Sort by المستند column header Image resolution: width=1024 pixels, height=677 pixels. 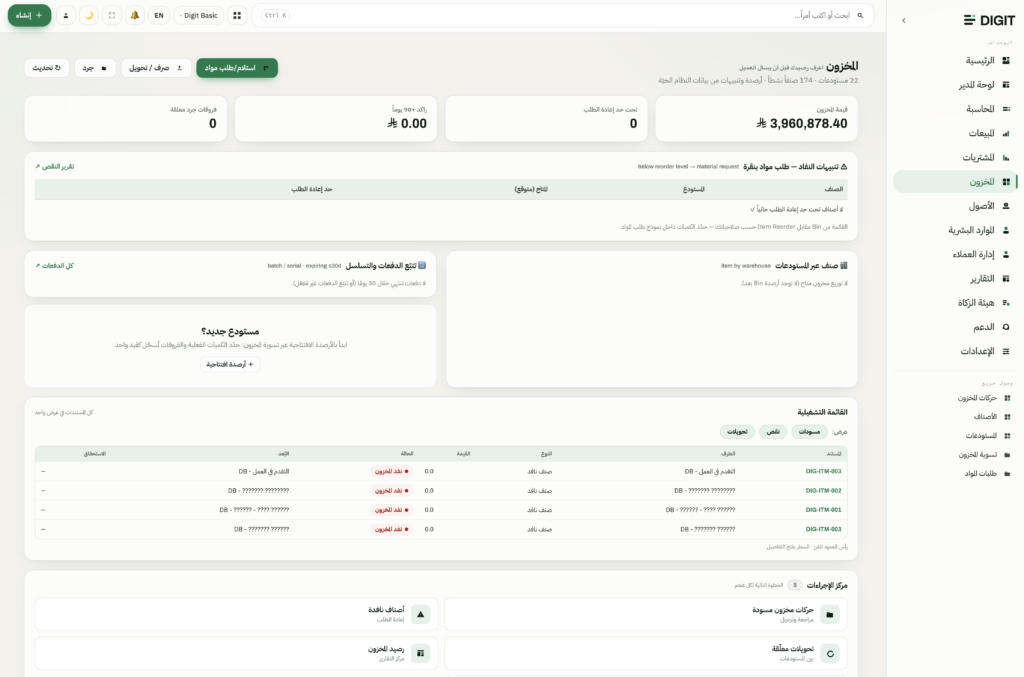(834, 454)
